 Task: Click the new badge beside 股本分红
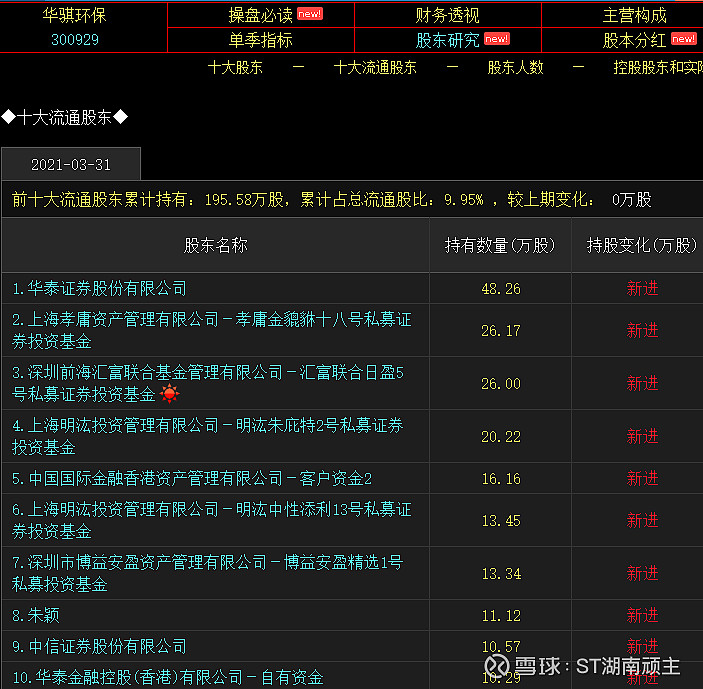(684, 39)
